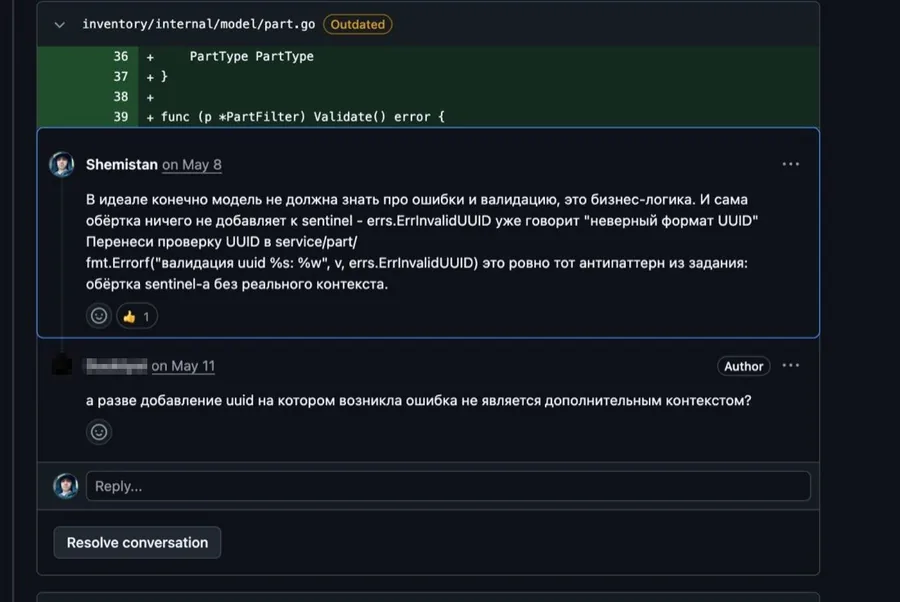Click the blurred author username on the reply
The image size is (900, 602).
[117, 366]
